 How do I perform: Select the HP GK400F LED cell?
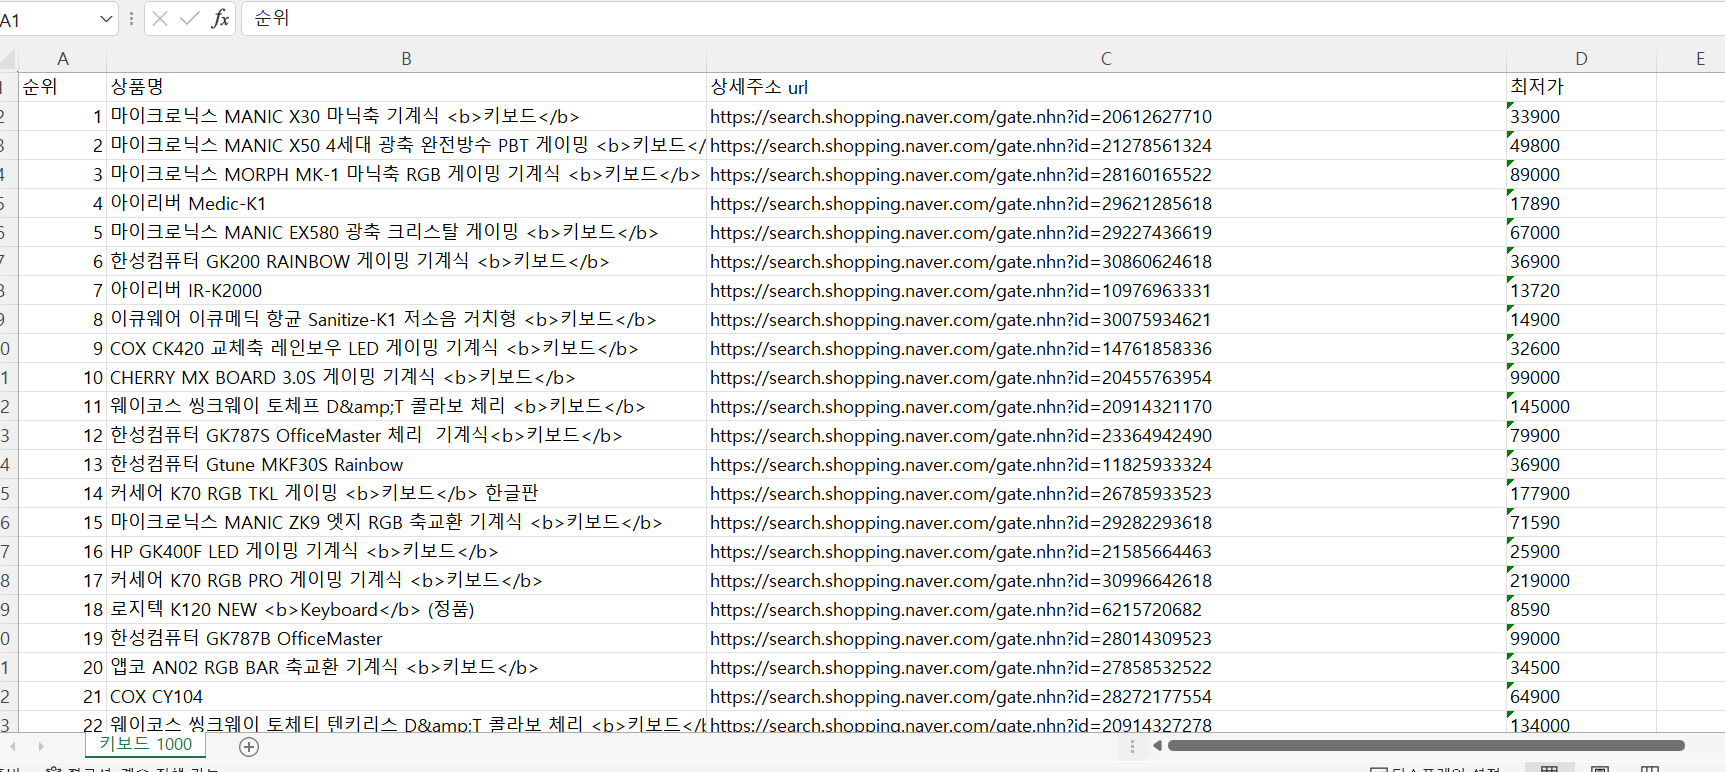(406, 551)
